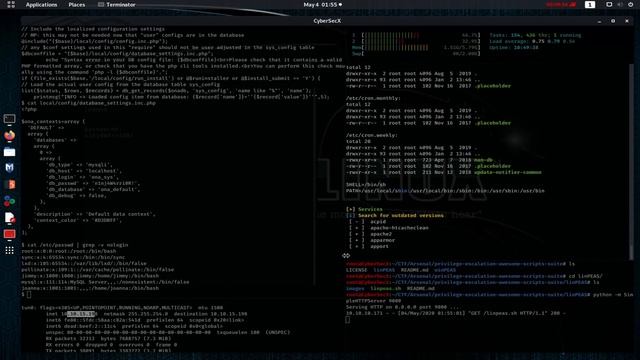
Task: Click the 'man-db' cron file name
Action: pyautogui.click(x=483, y=160)
